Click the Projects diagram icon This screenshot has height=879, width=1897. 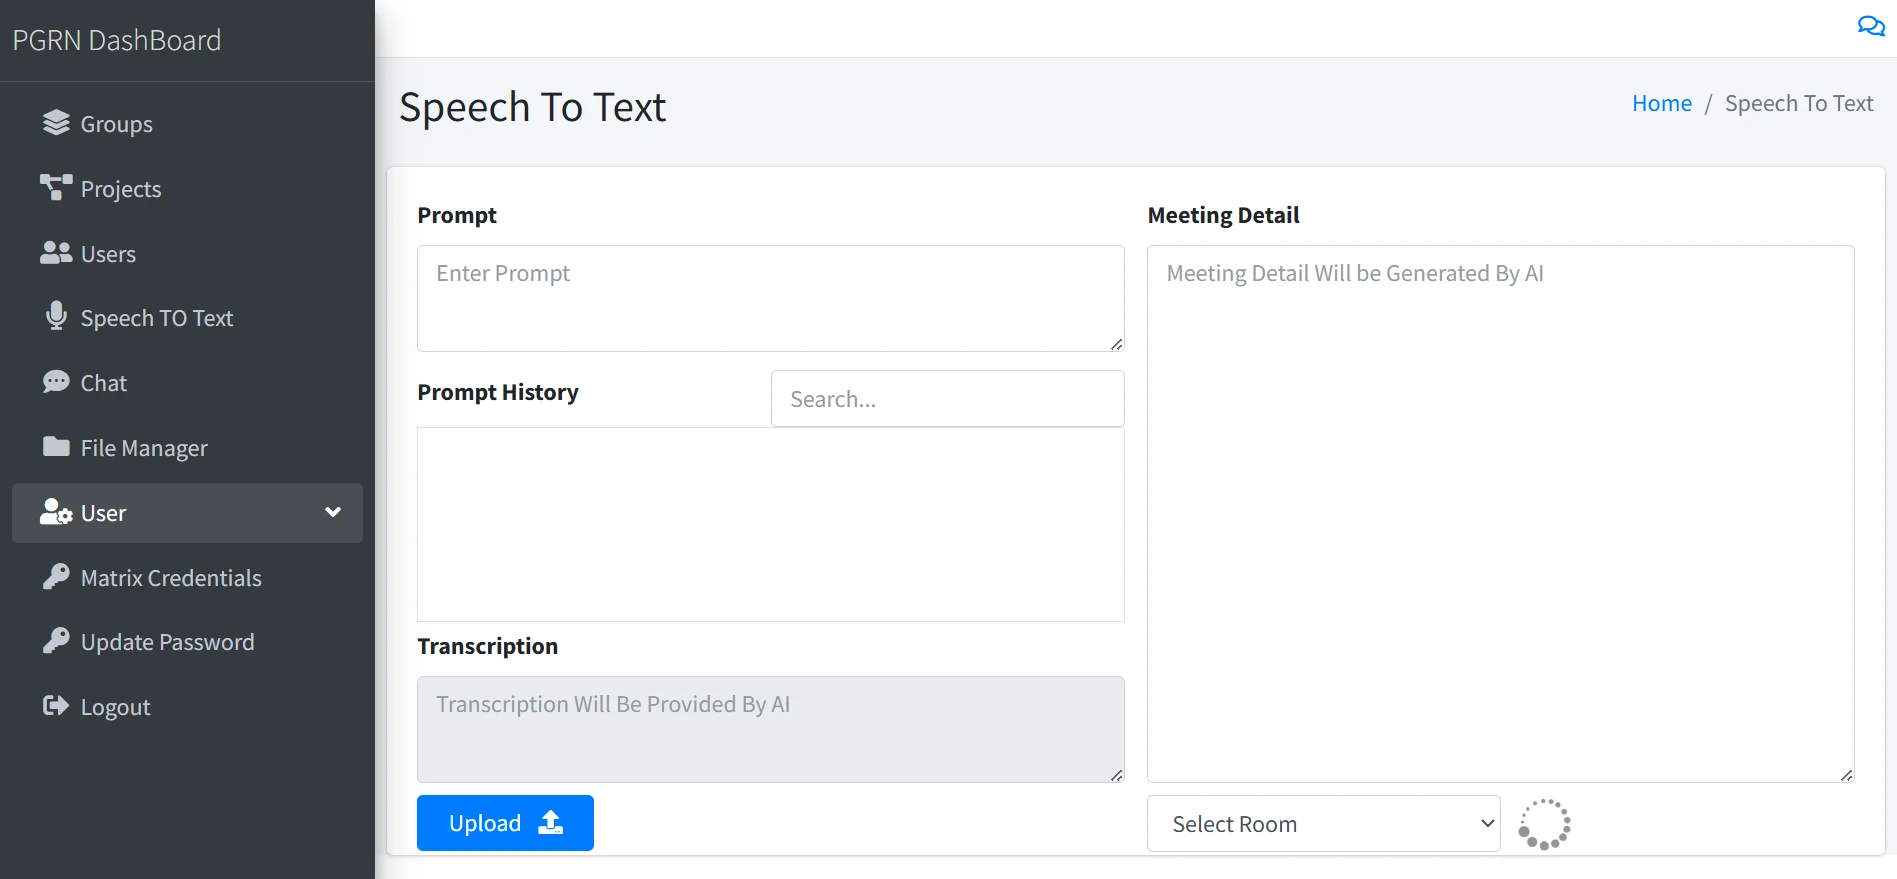56,188
